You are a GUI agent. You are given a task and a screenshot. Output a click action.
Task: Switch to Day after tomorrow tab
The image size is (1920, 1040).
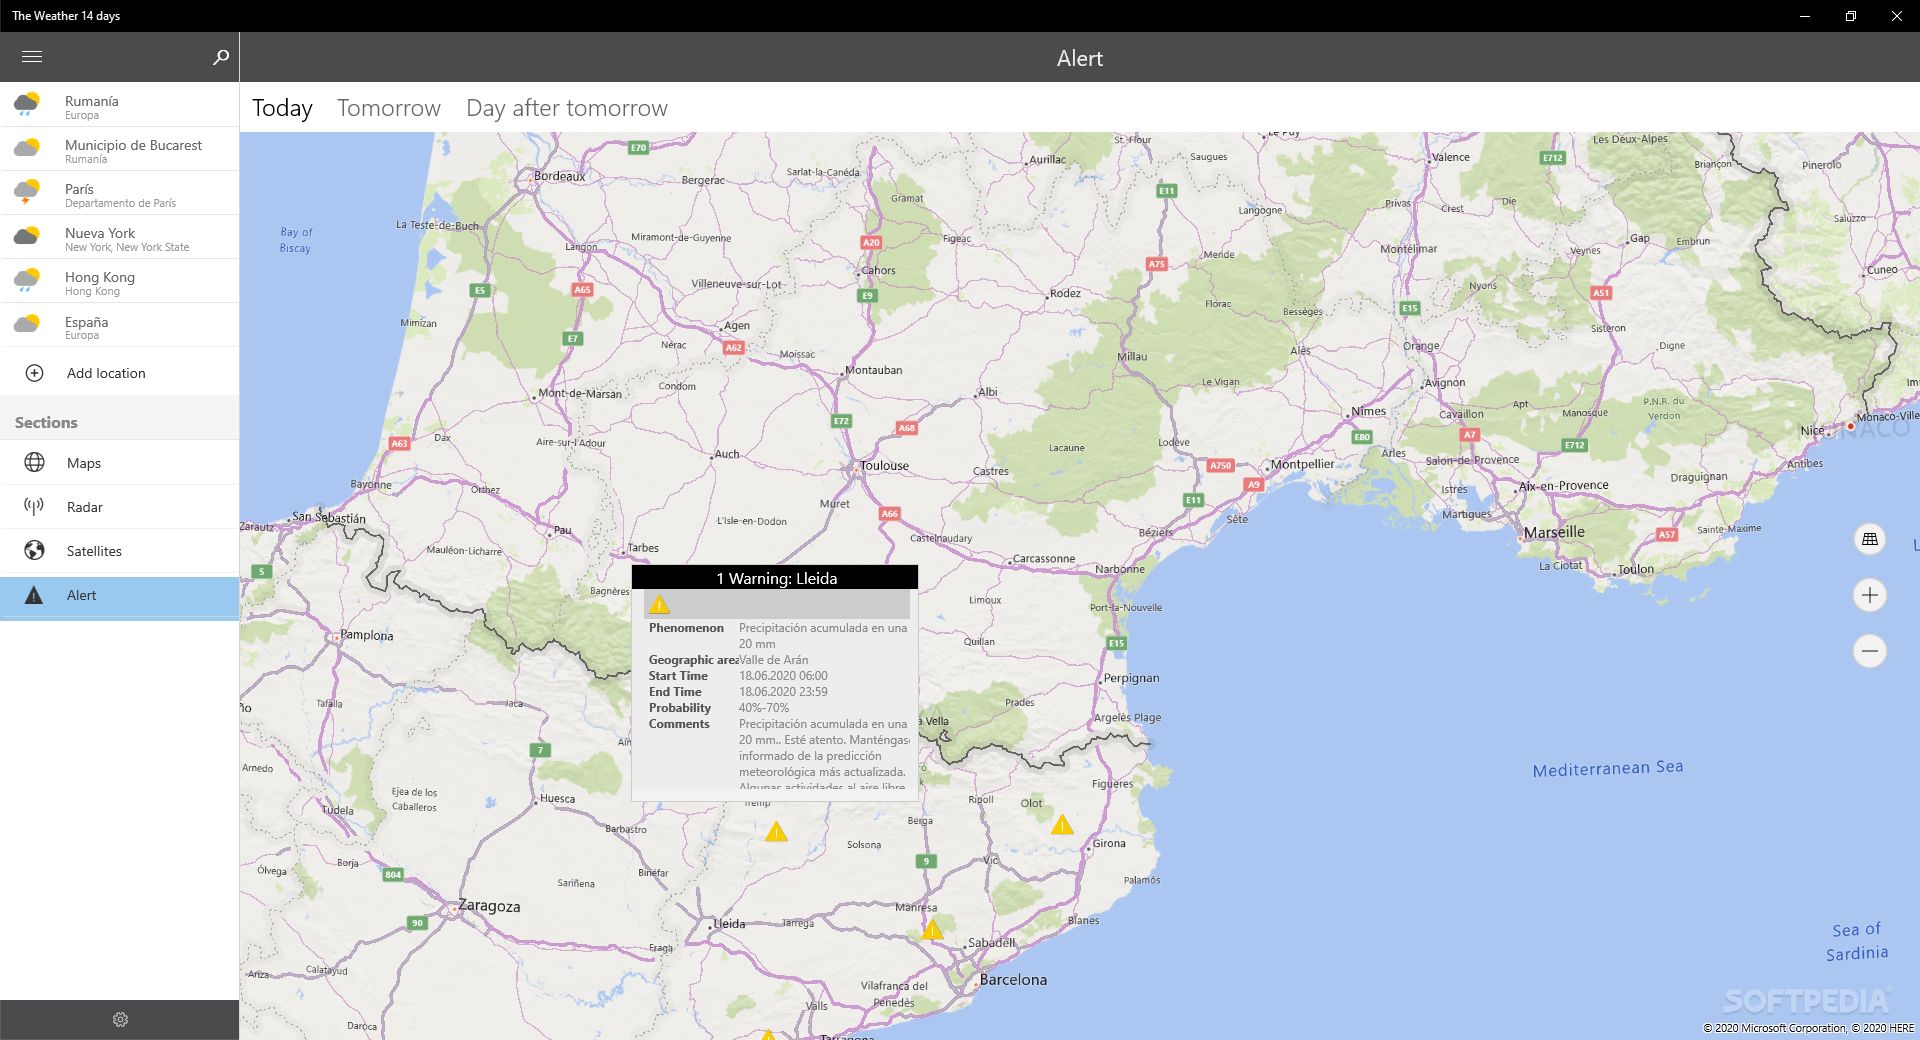567,108
